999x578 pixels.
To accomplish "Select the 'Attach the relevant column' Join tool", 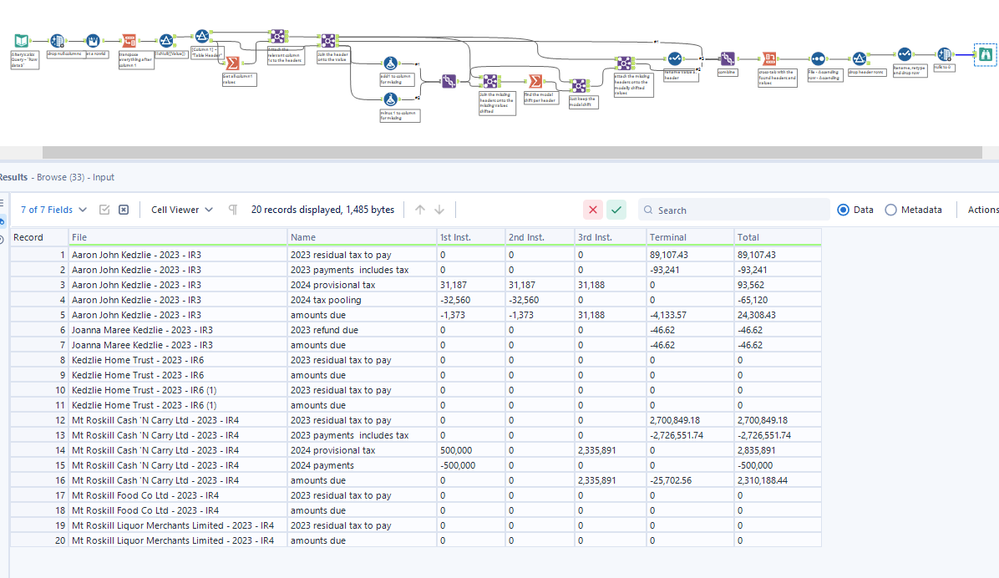I will point(277,36).
